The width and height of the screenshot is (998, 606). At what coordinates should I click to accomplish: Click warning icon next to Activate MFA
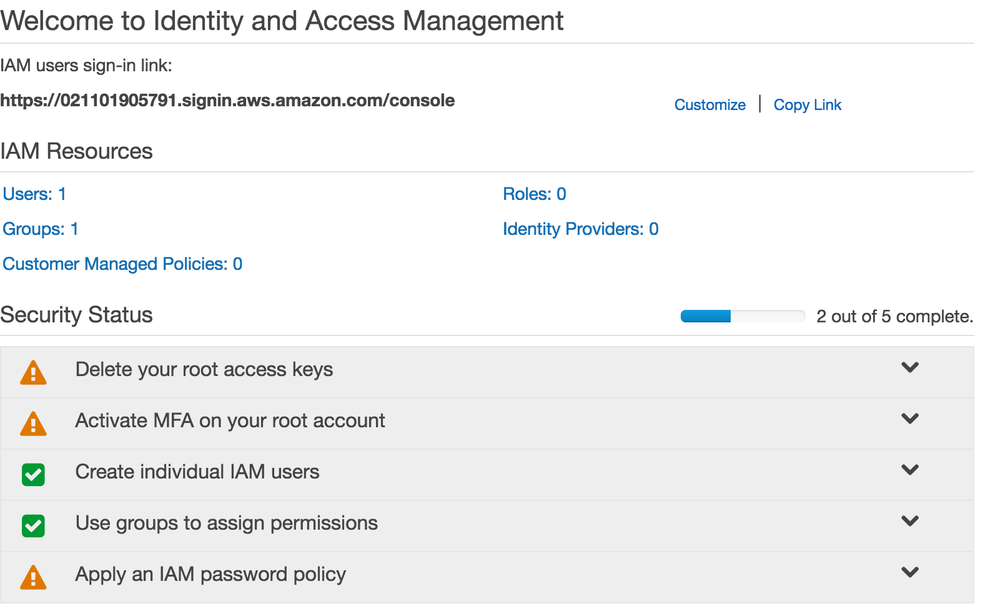33,424
